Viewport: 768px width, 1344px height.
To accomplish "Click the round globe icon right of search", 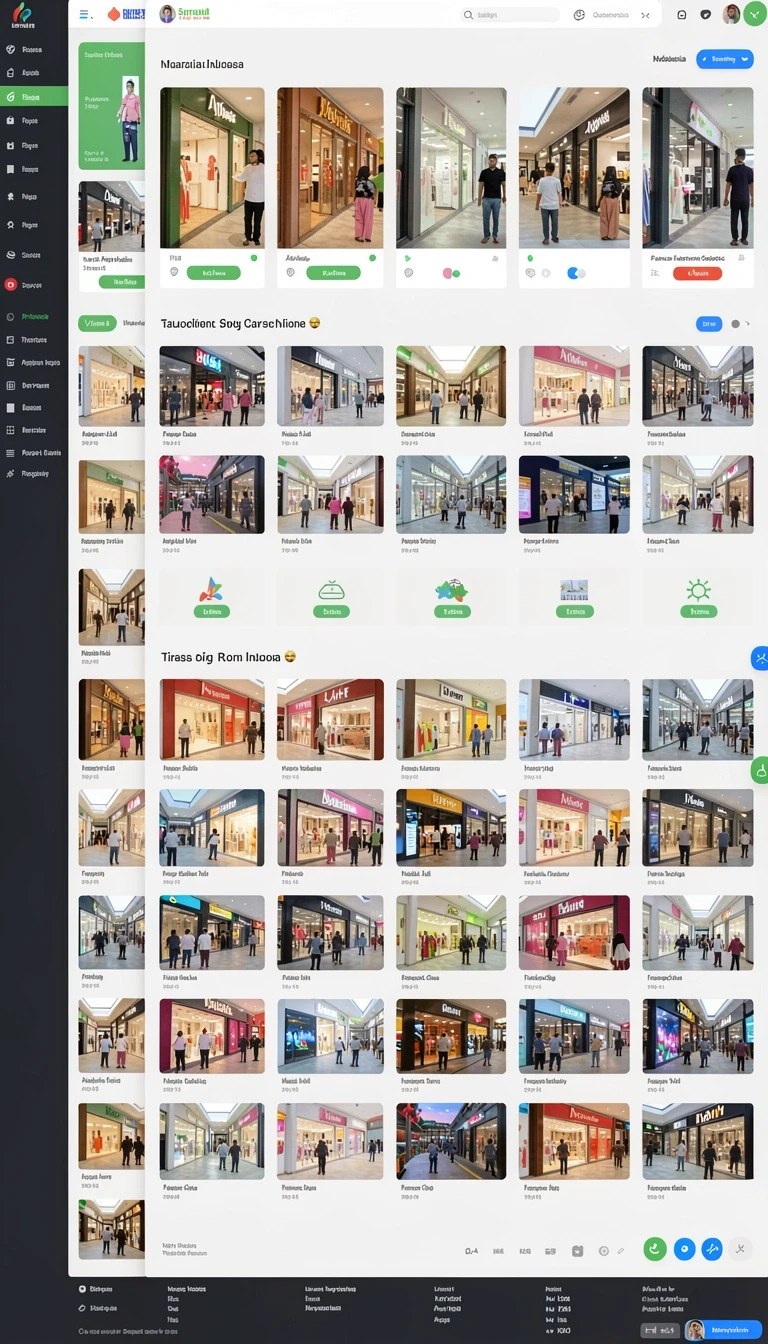I will tap(579, 15).
